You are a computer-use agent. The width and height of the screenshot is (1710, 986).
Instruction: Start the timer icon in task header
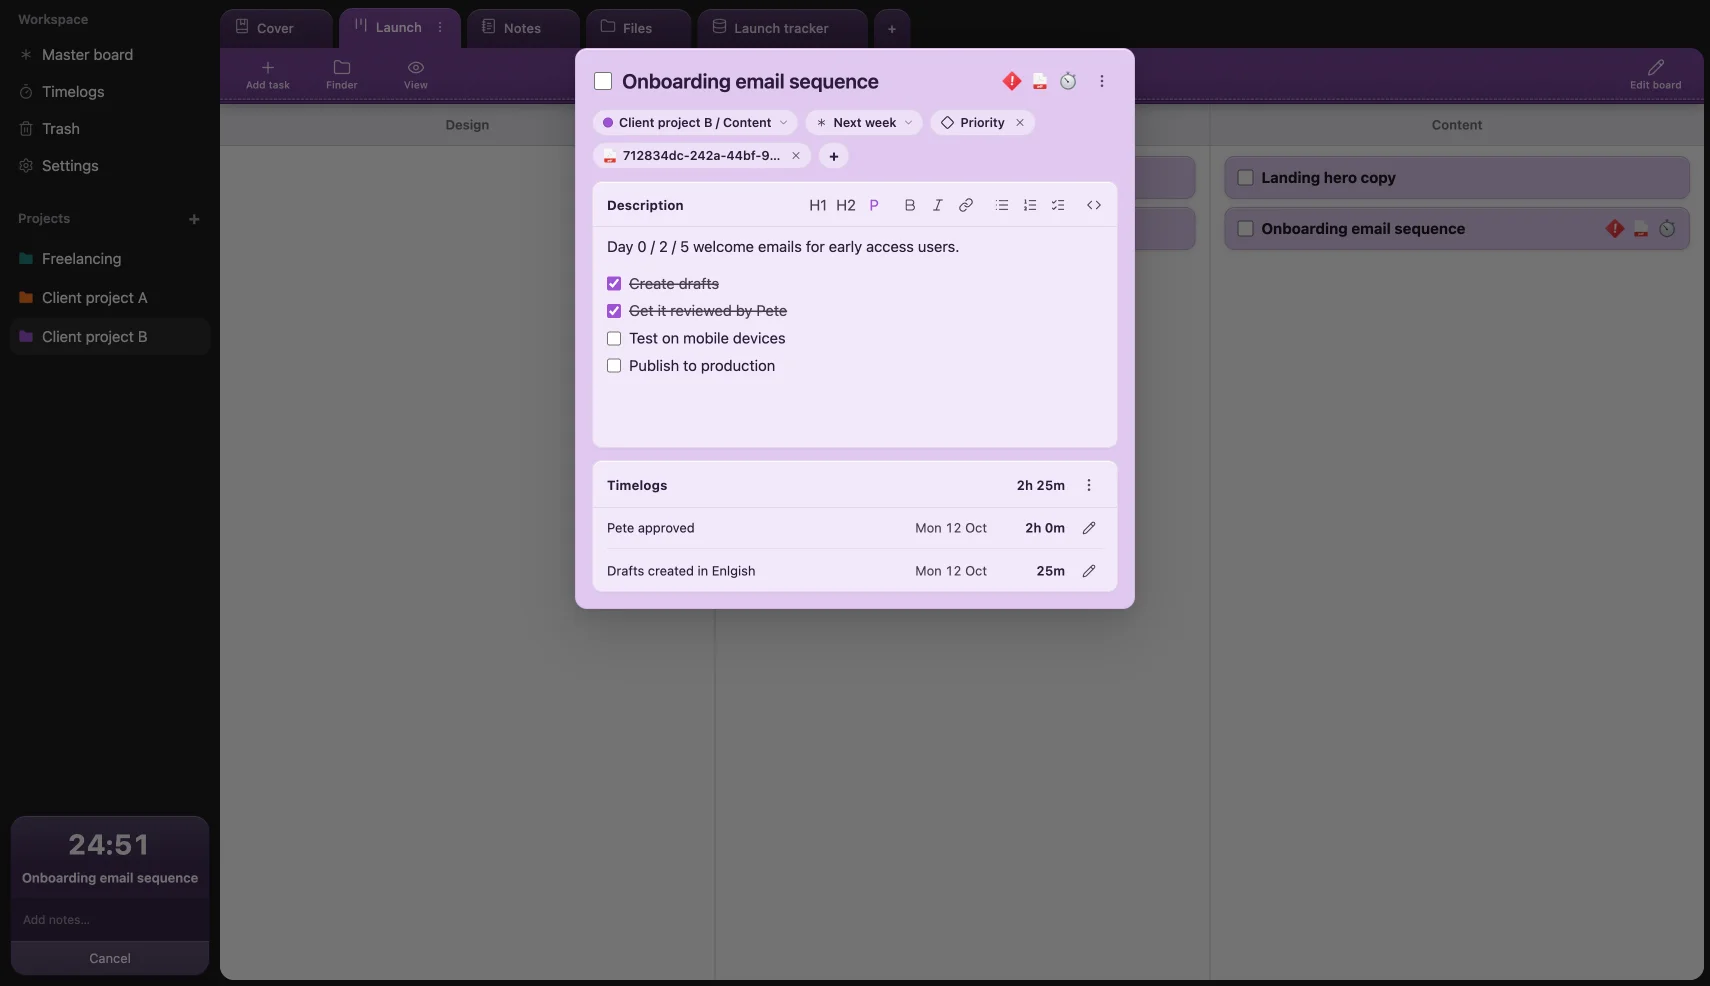click(x=1068, y=81)
